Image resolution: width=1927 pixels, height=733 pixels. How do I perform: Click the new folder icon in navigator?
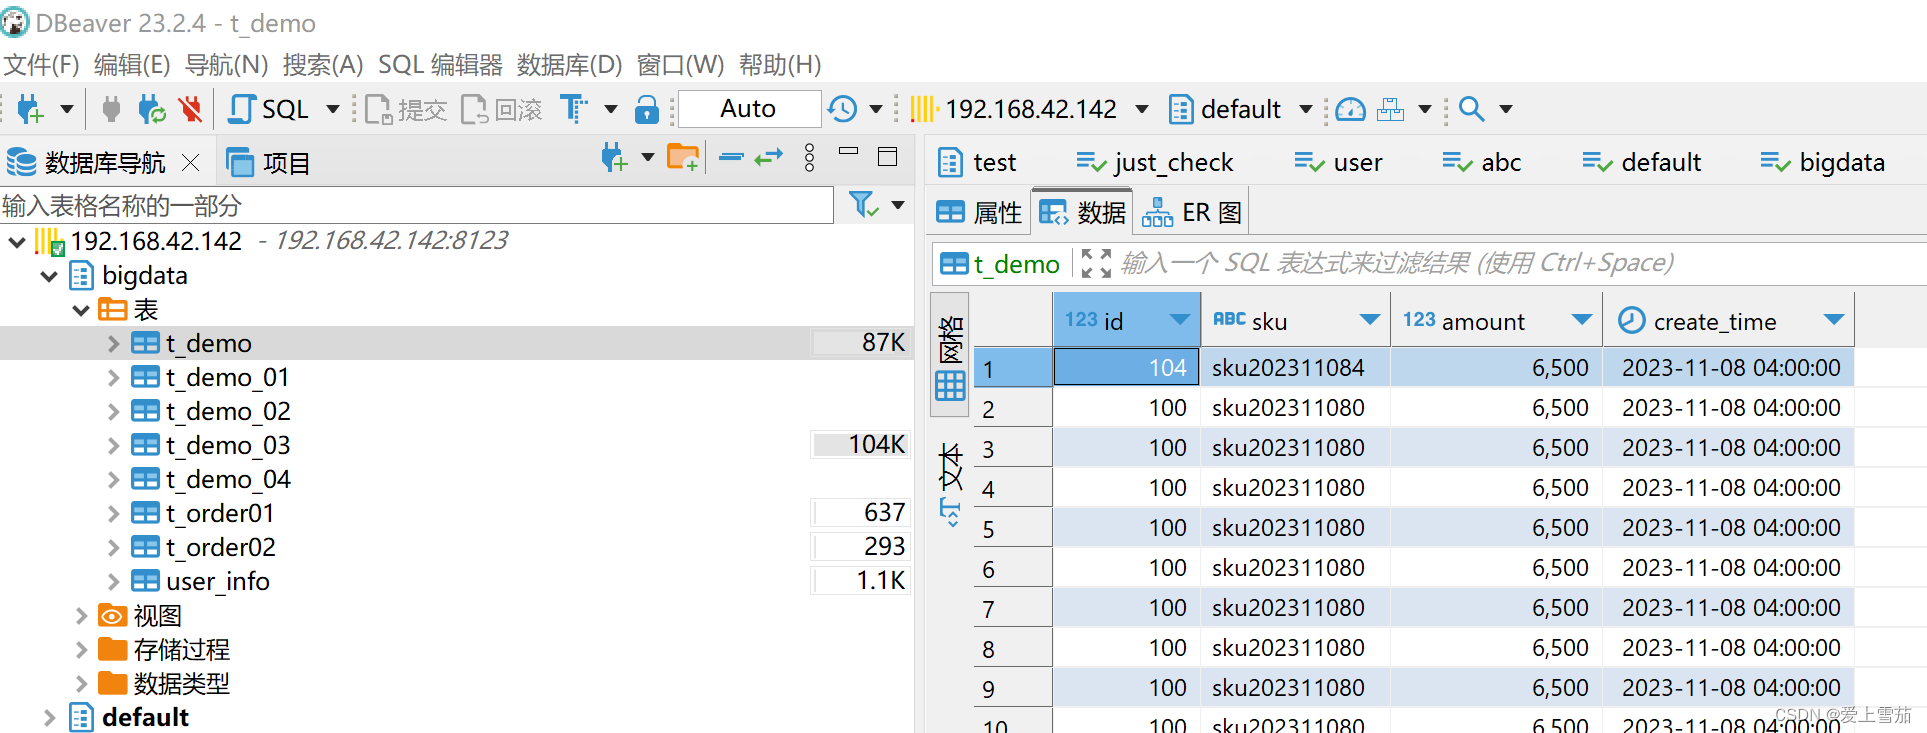click(x=683, y=158)
